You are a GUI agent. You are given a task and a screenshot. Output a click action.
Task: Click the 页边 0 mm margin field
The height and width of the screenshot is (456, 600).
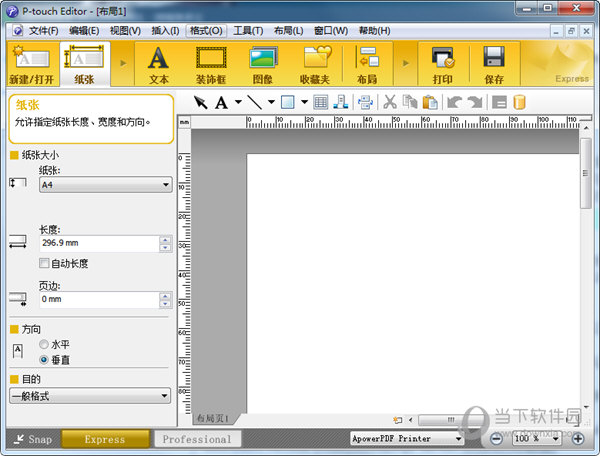point(99,299)
